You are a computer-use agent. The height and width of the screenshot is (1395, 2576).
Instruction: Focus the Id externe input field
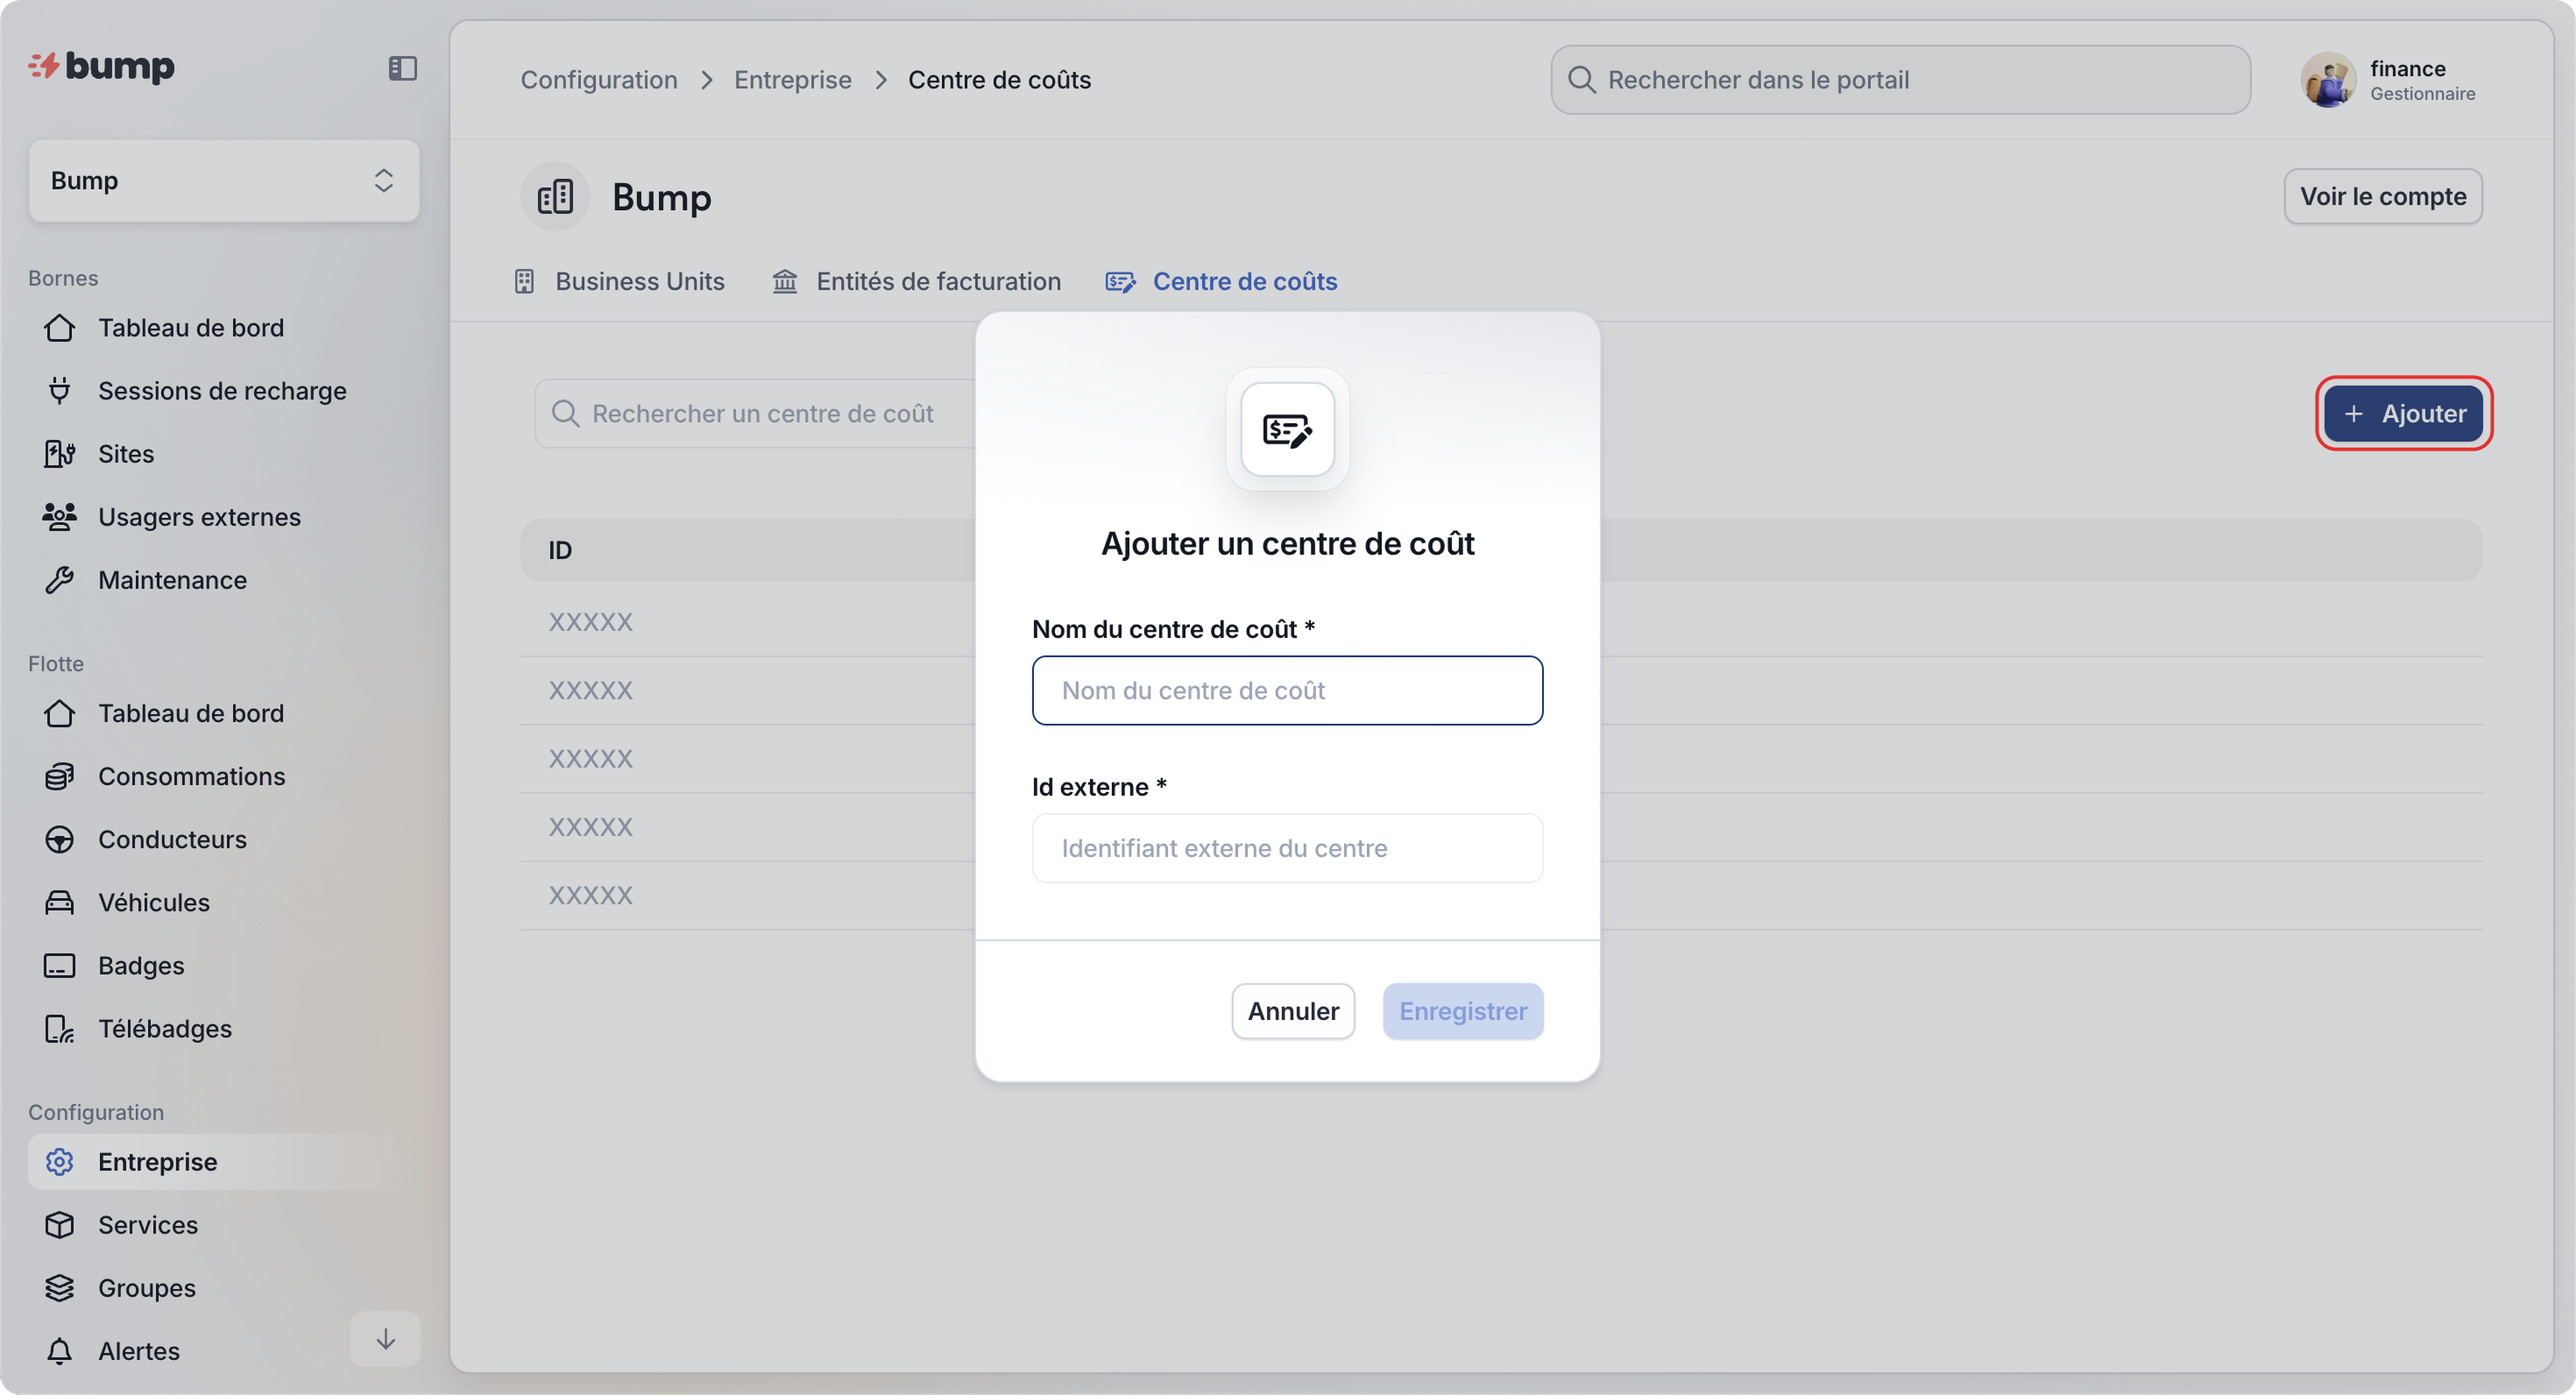[x=1286, y=848]
